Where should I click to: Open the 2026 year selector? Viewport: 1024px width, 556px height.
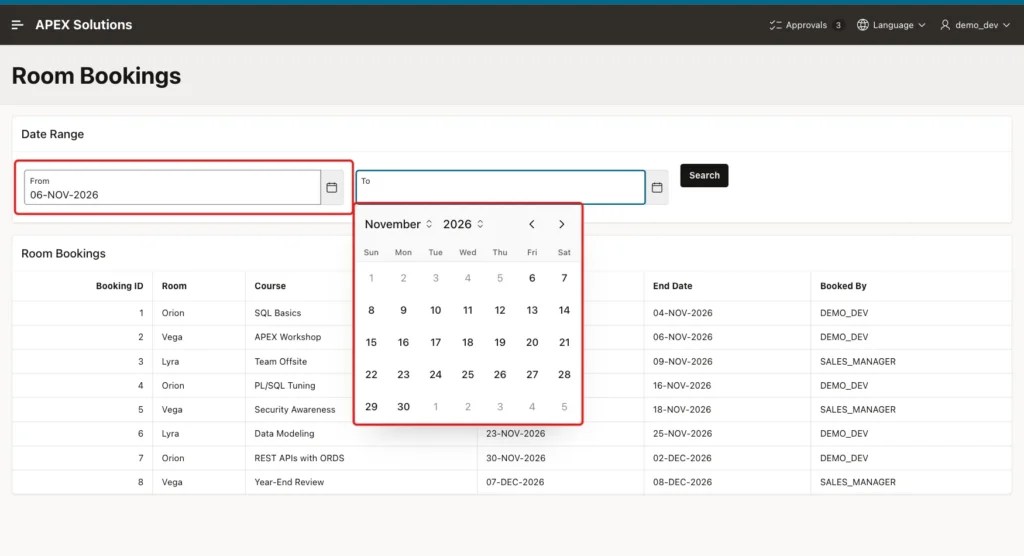[463, 224]
